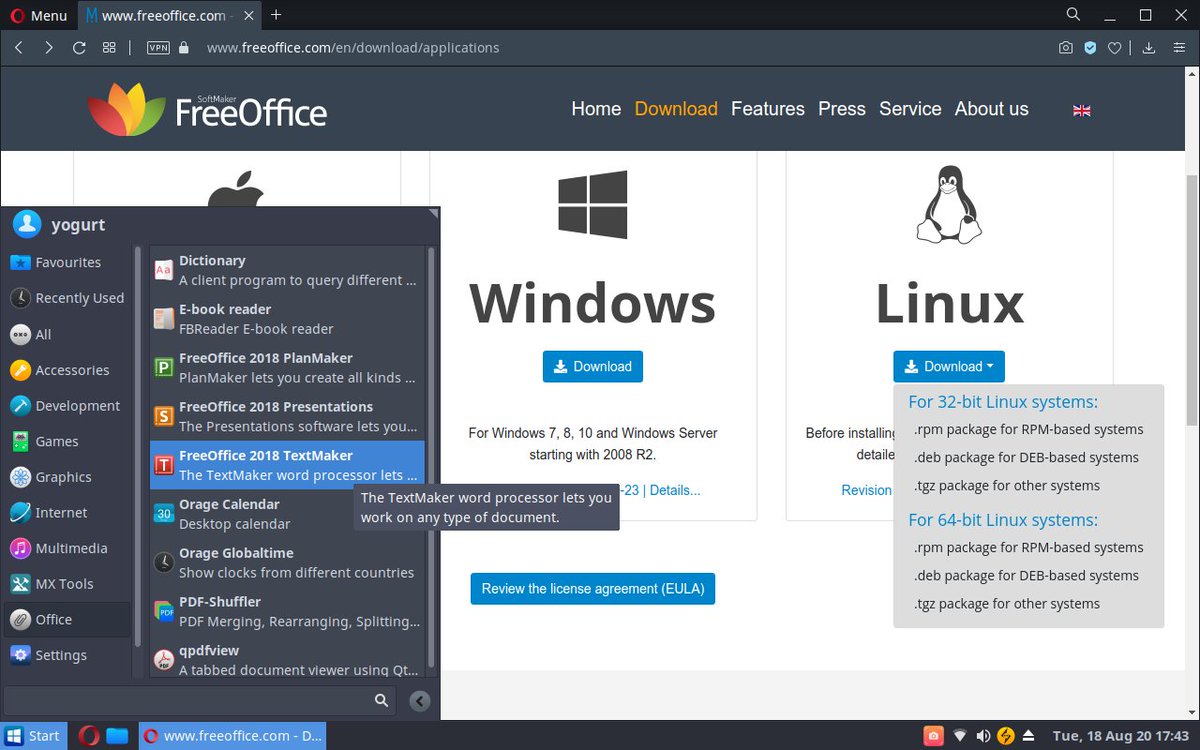Open the ad blocker shield icon
Viewport: 1200px width, 750px height.
(1091, 47)
